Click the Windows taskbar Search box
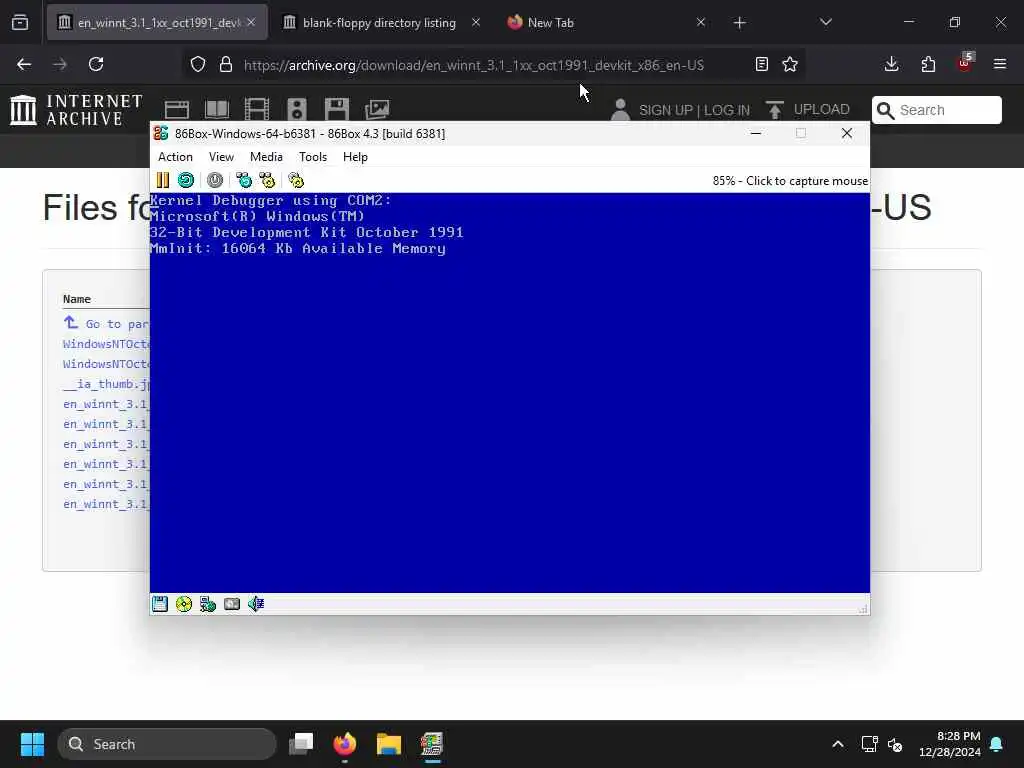The image size is (1024, 768). 167,744
